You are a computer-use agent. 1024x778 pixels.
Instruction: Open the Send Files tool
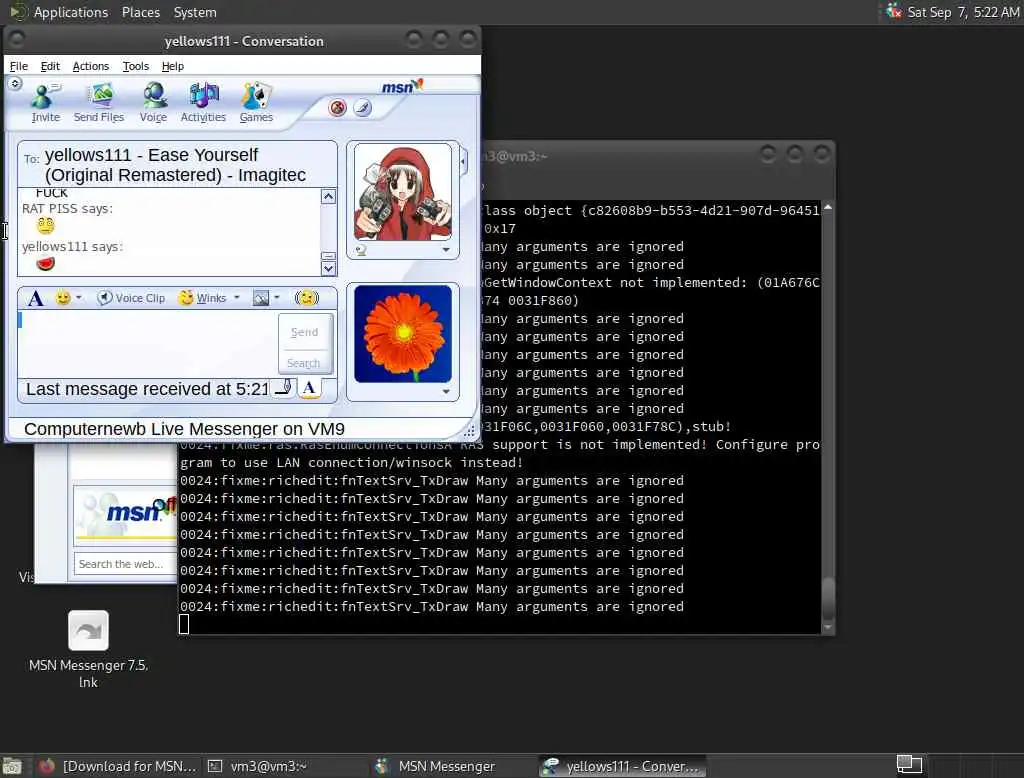pyautogui.click(x=99, y=103)
